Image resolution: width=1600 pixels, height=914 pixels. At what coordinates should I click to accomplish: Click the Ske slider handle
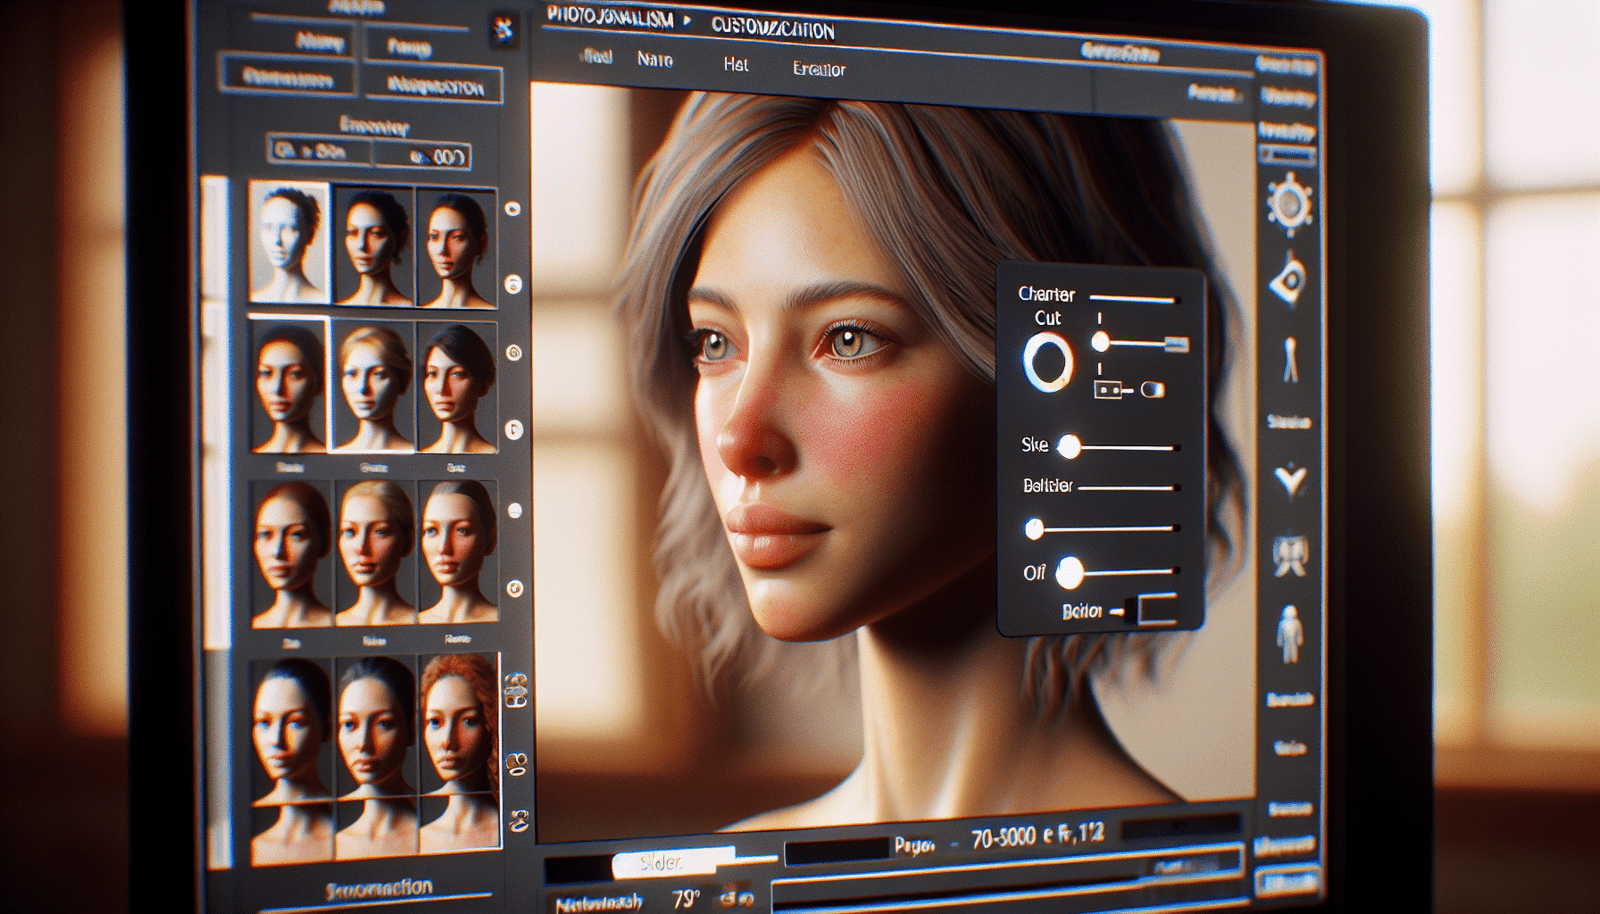click(1069, 446)
